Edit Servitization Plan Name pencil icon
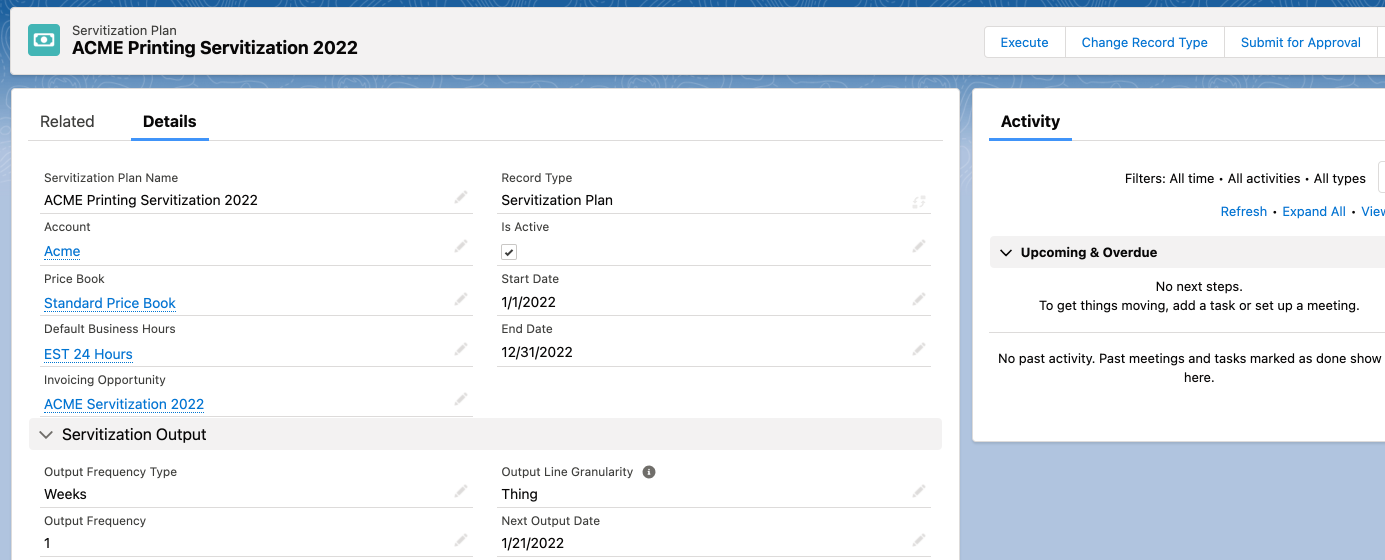This screenshot has height=560, width=1385. [x=461, y=198]
